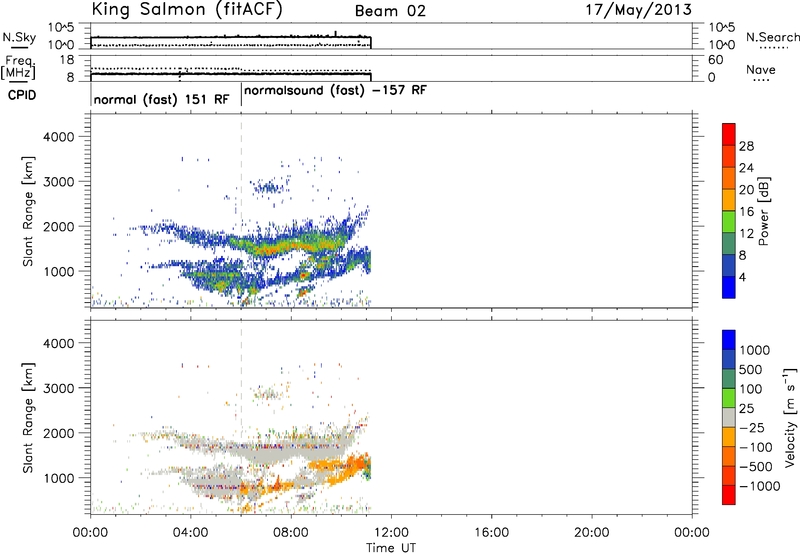Click the 'CPID' row label
The image size is (800, 554).
point(22,95)
